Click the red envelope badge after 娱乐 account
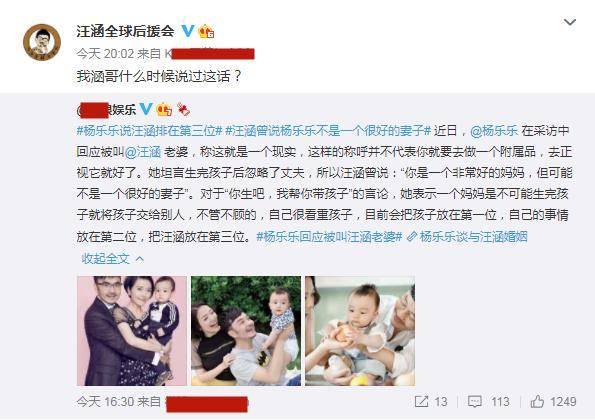595x420 pixels. (x=183, y=109)
